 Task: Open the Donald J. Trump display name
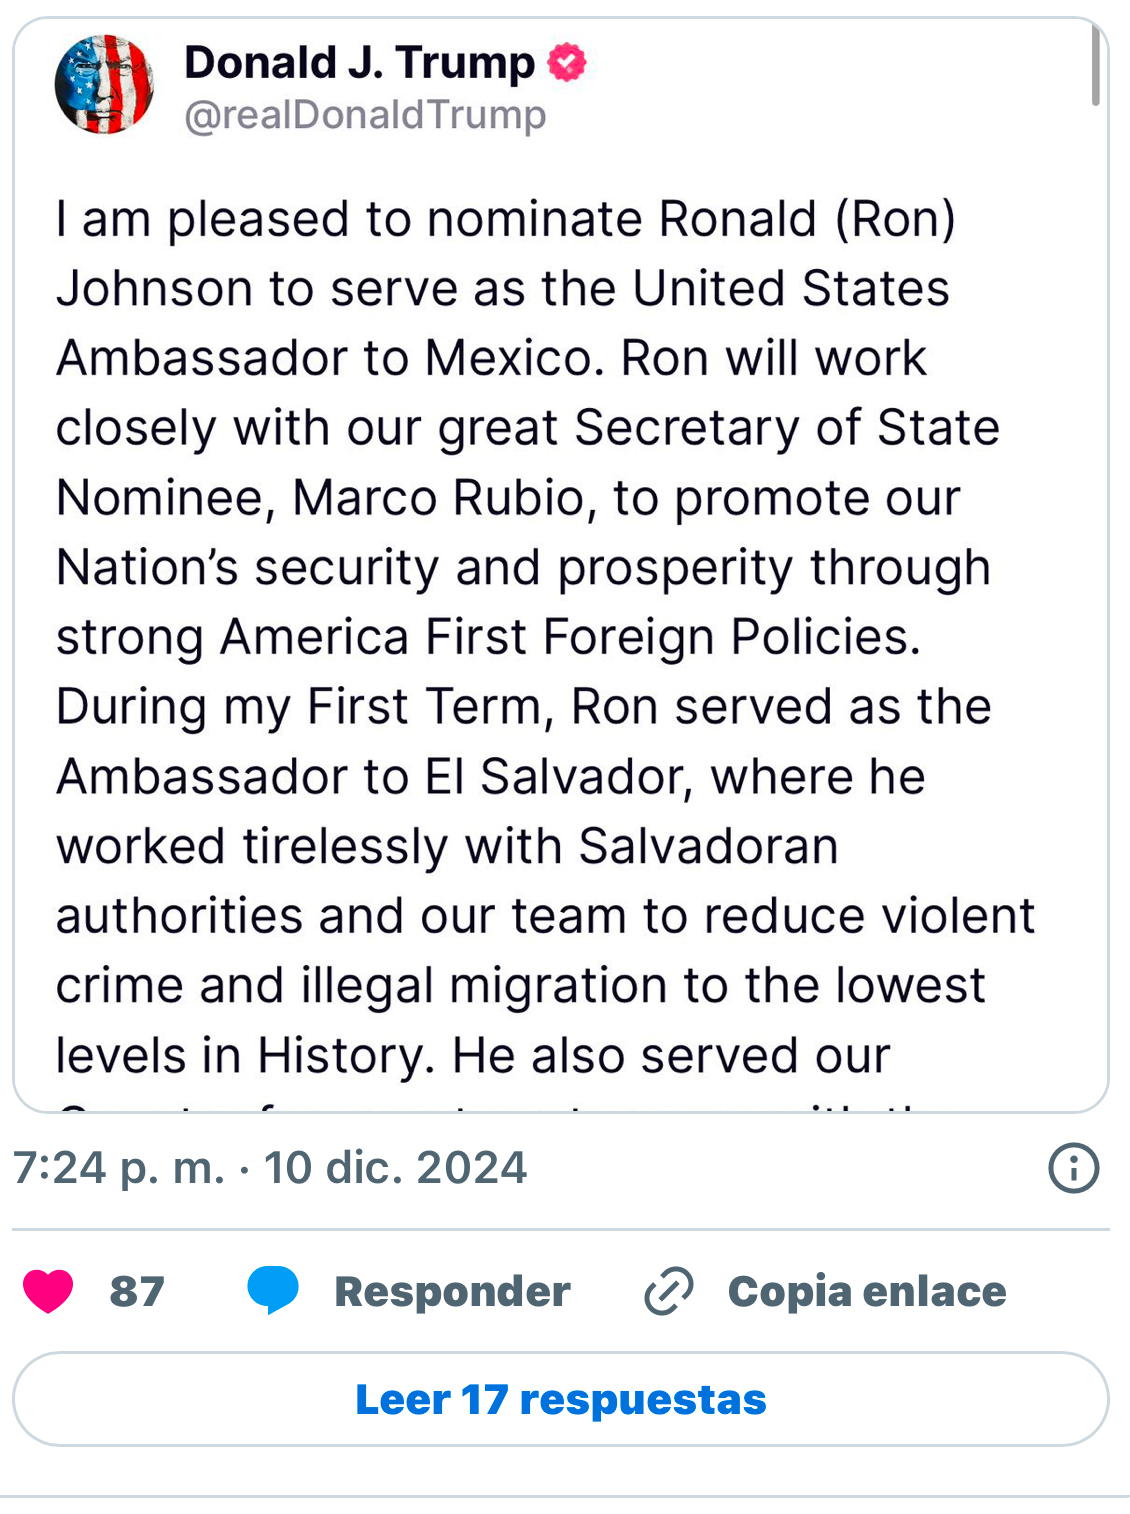point(359,63)
